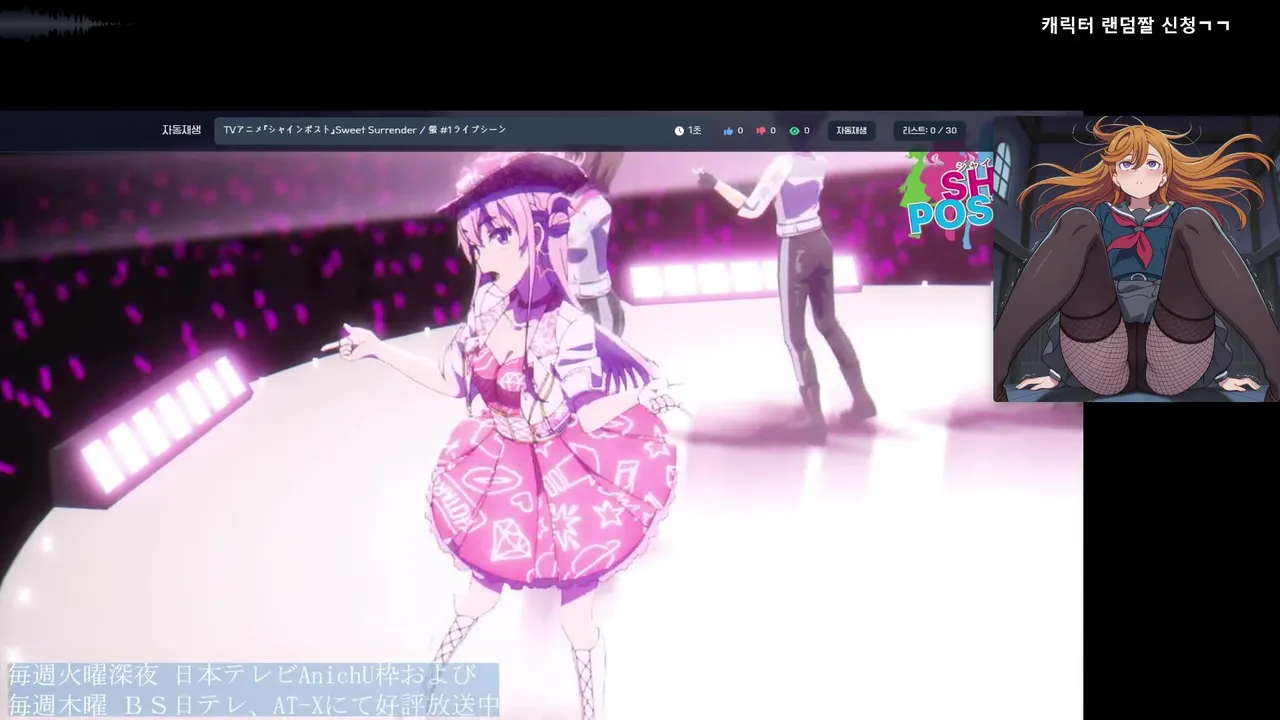Click the red thumbs-down dislike icon
The width and height of the screenshot is (1280, 720).
coord(761,131)
